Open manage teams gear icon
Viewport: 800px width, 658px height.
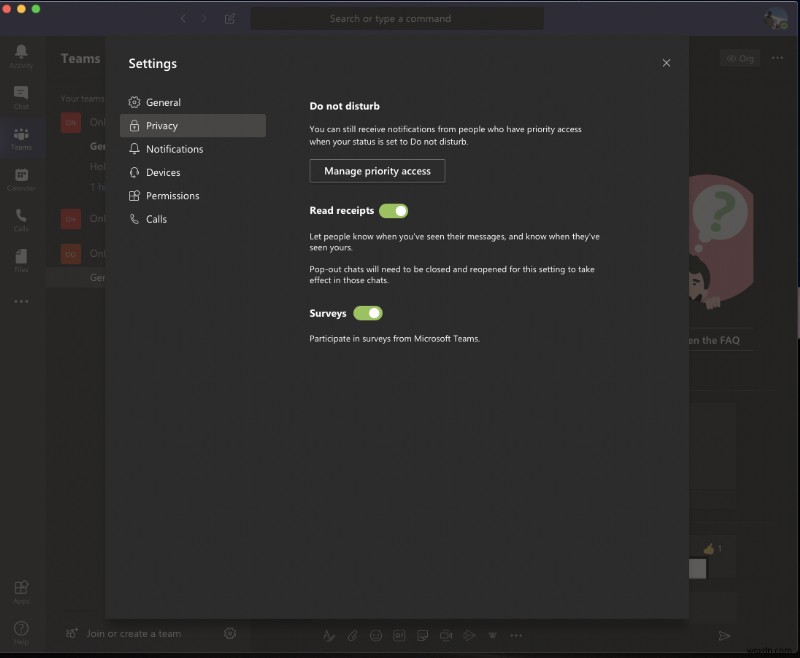pyautogui.click(x=230, y=634)
